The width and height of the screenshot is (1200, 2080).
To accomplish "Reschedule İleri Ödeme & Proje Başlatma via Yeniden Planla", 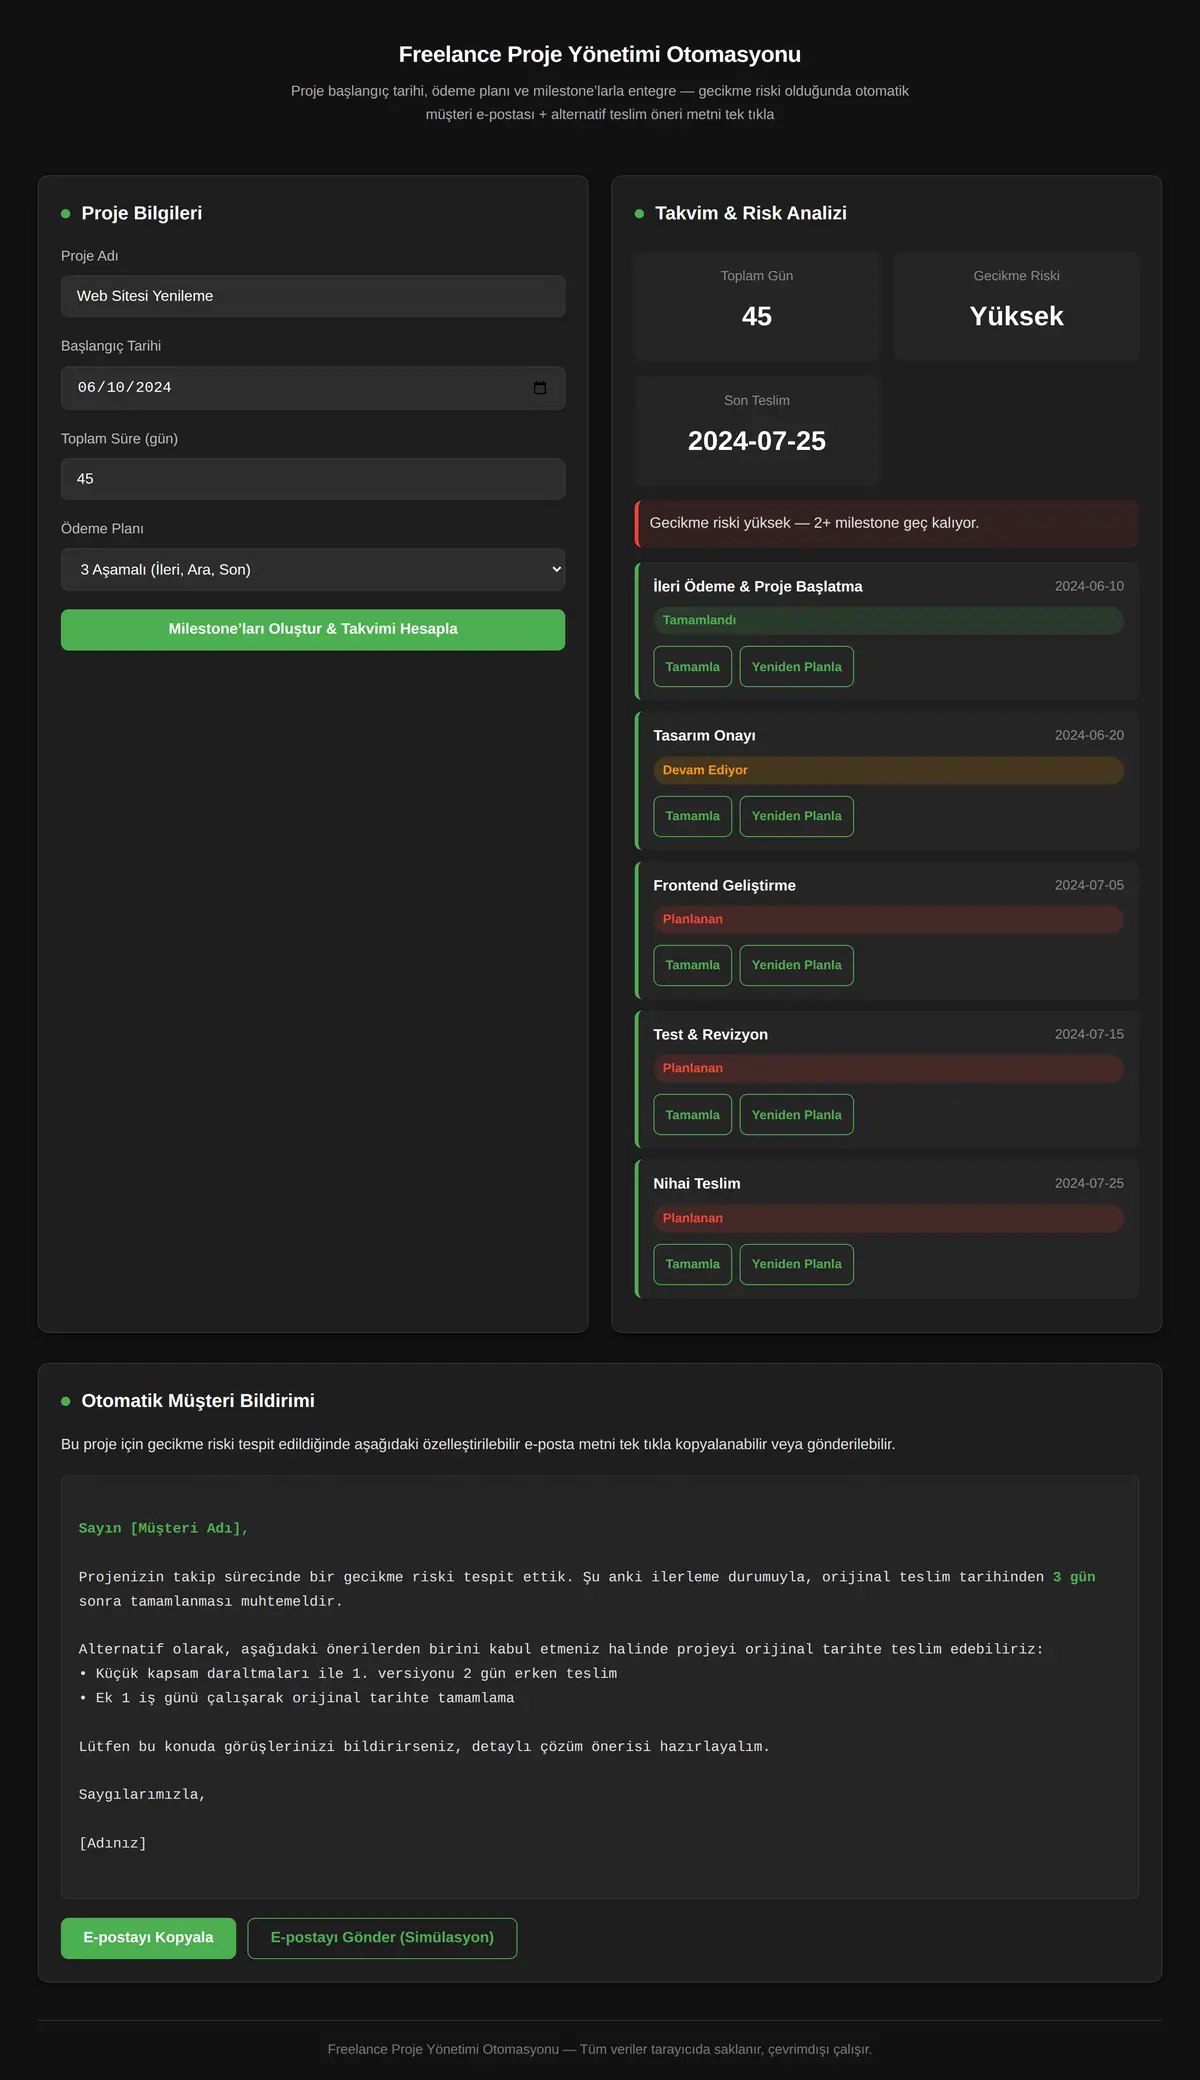I will pos(796,667).
